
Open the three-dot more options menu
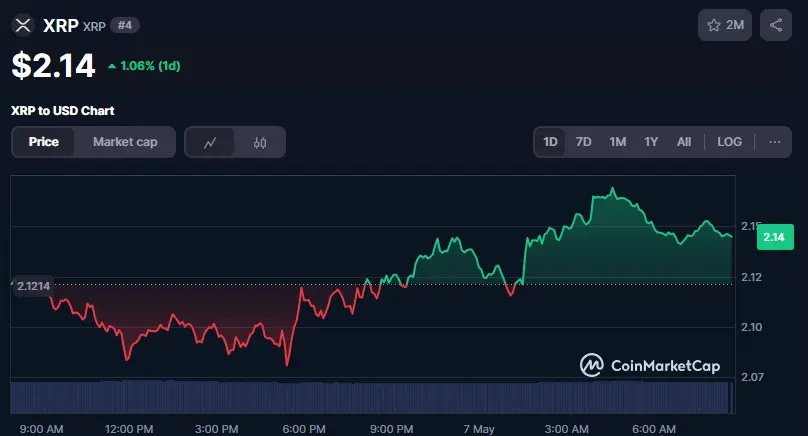(x=775, y=142)
